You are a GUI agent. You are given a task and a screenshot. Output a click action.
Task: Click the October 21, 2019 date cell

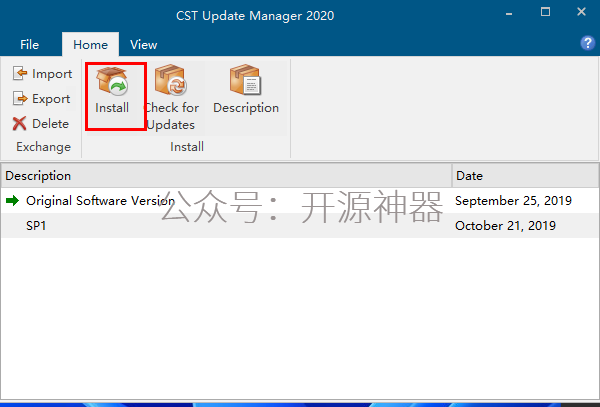click(505, 225)
